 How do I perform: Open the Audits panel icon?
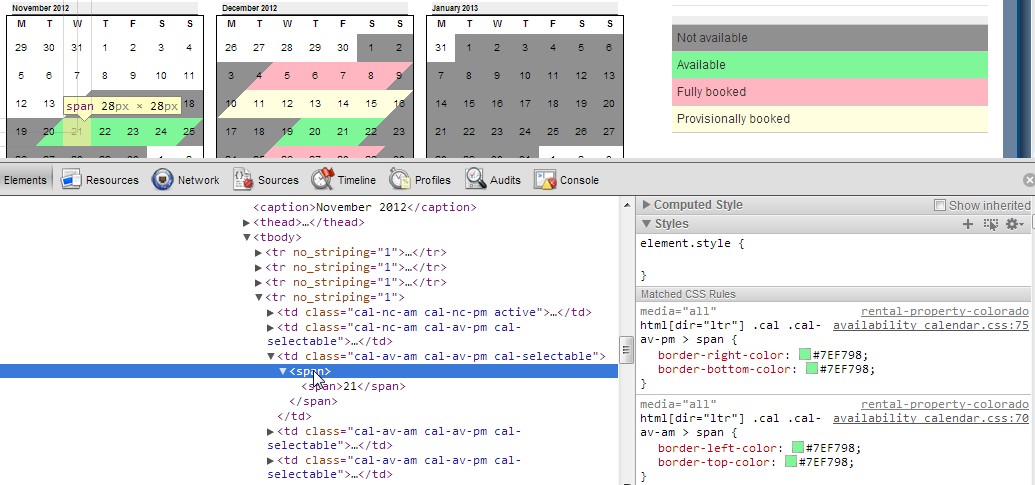pos(475,179)
